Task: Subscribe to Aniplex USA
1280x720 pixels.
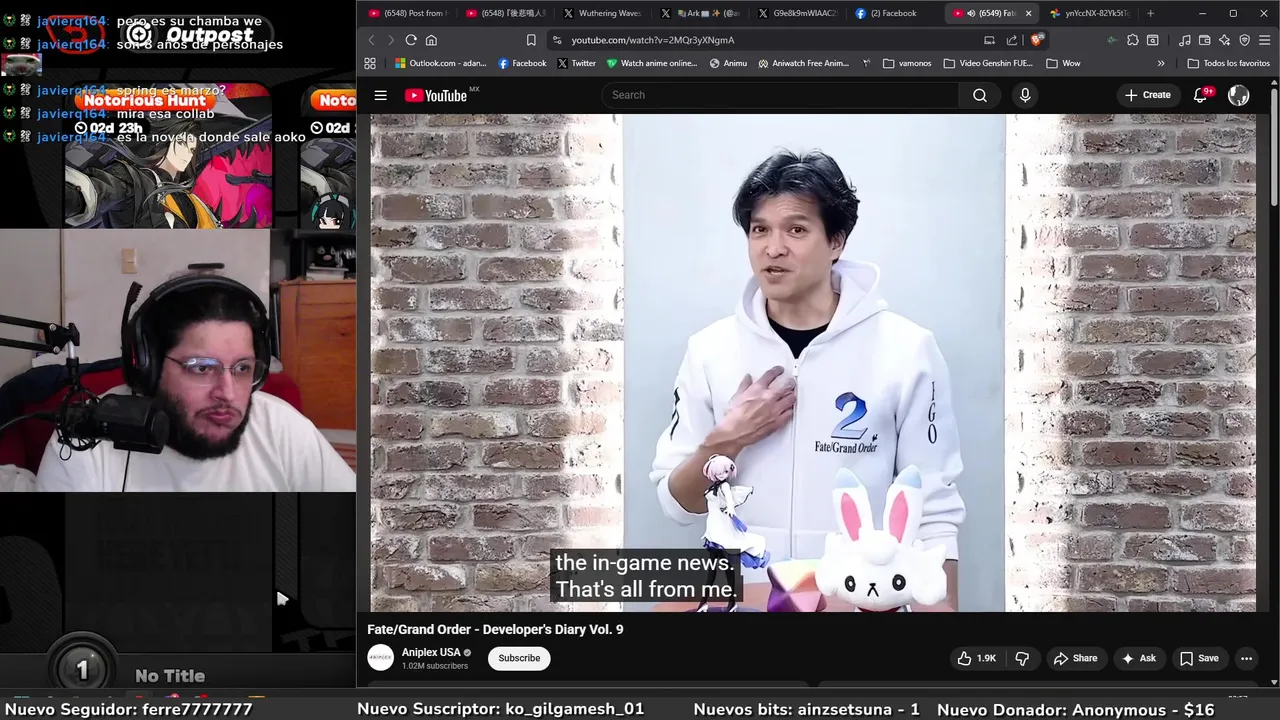Action: point(519,658)
